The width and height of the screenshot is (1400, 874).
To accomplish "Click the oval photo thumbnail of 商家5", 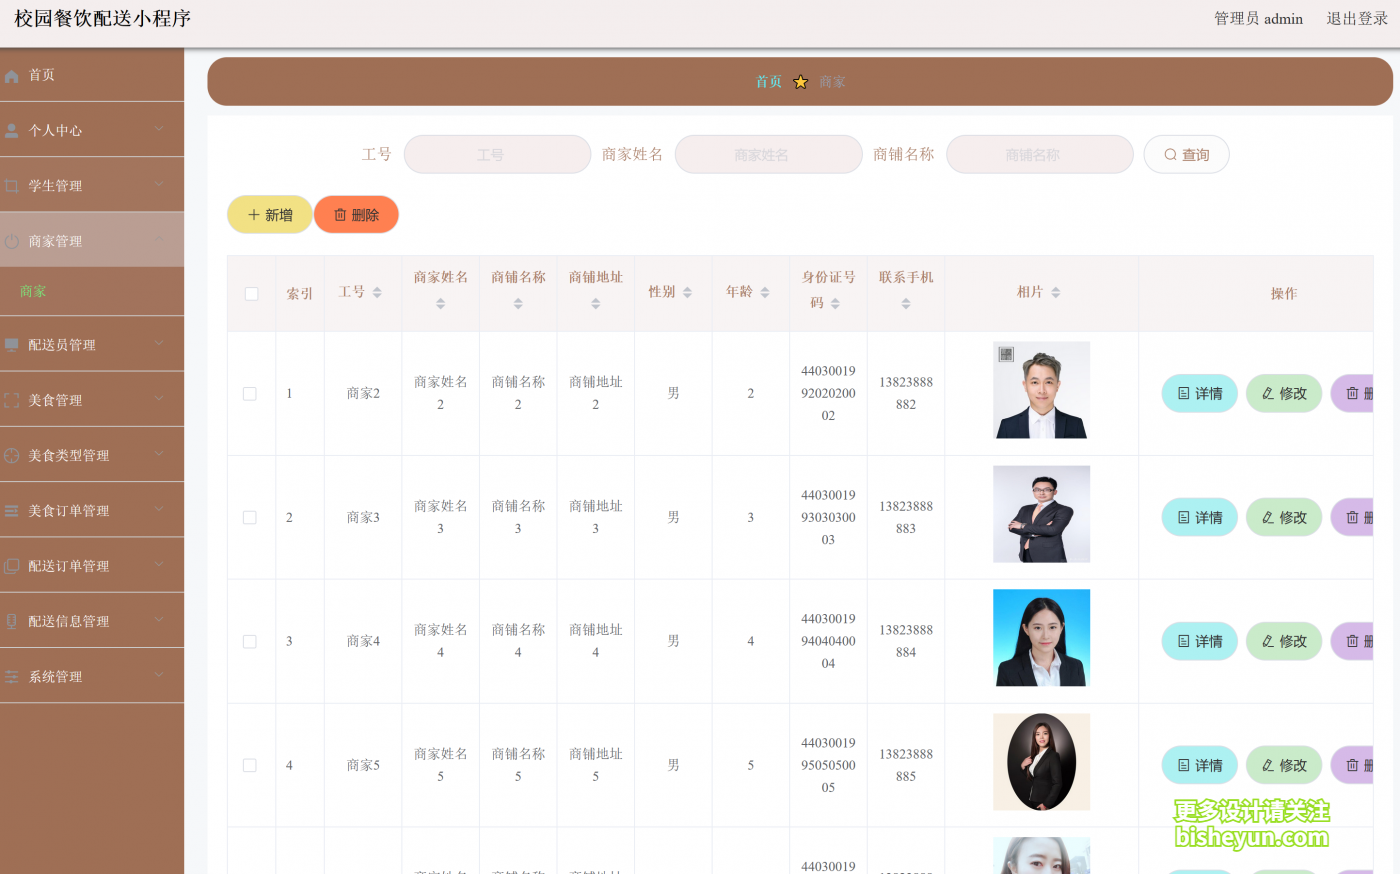I will 1041,762.
